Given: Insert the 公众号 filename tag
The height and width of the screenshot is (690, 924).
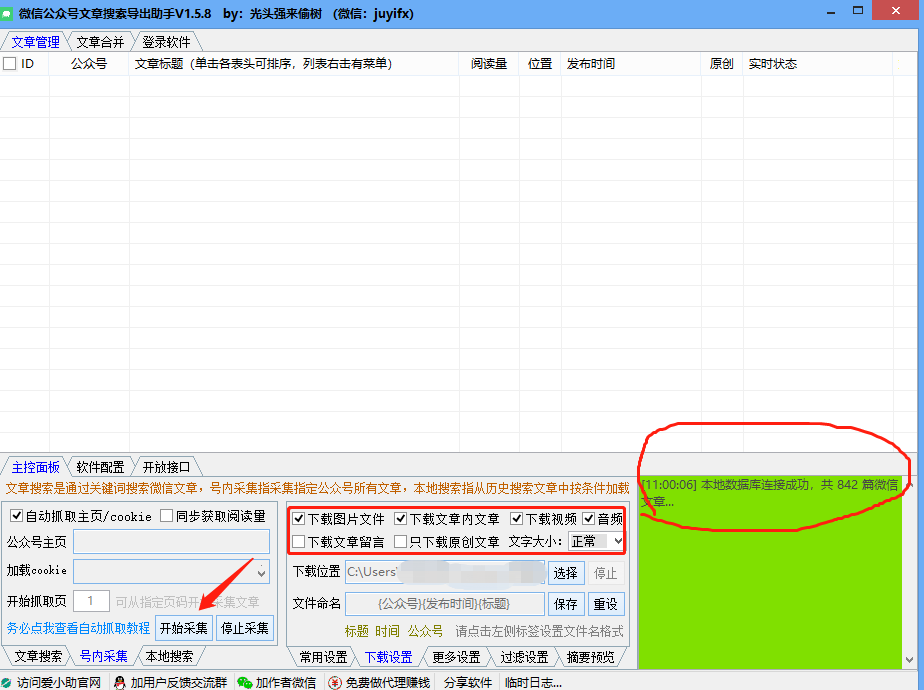Looking at the screenshot, I should (425, 631).
